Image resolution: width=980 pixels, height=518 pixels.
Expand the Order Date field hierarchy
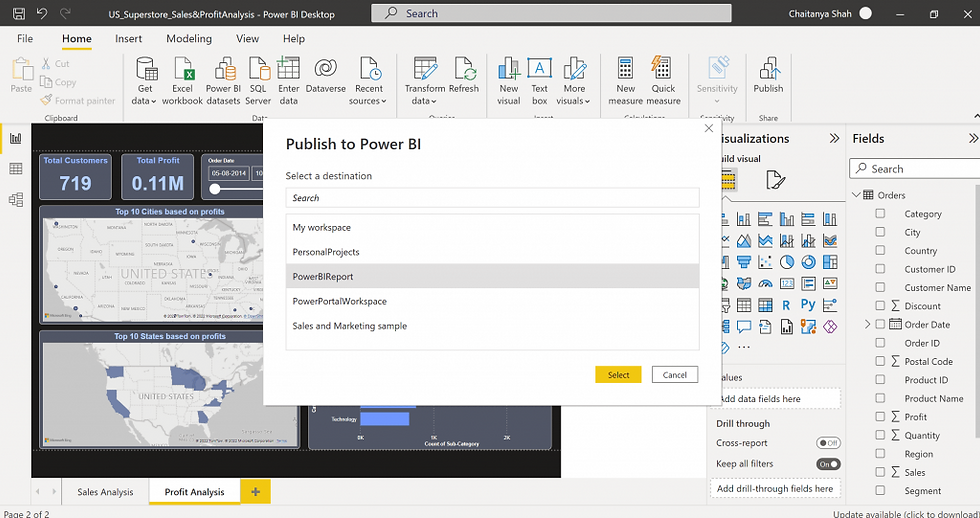click(x=867, y=324)
